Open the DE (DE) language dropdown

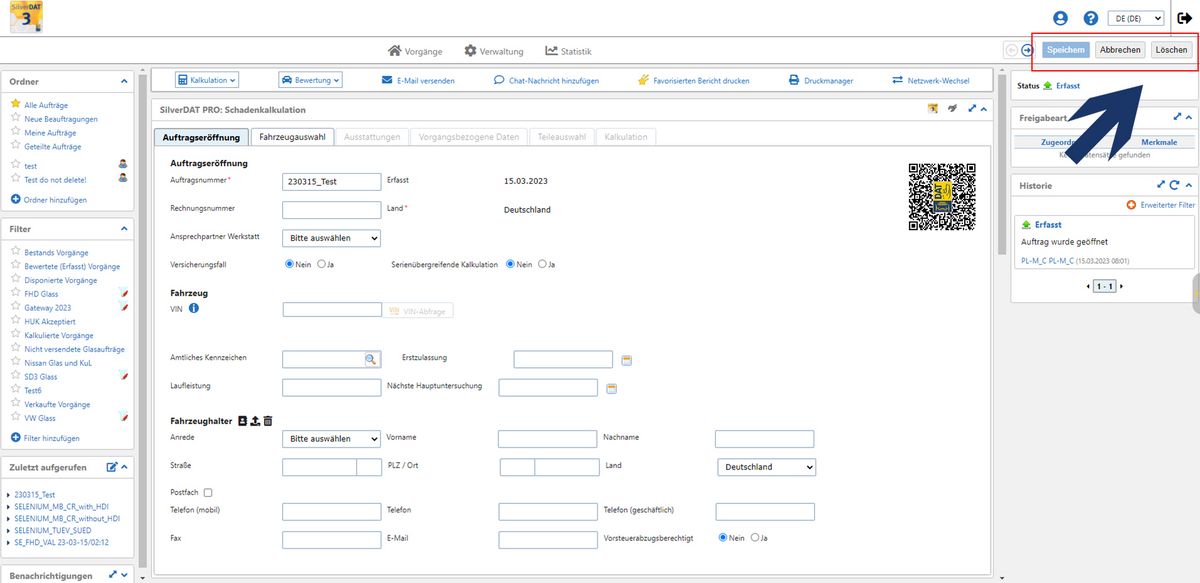1137,18
